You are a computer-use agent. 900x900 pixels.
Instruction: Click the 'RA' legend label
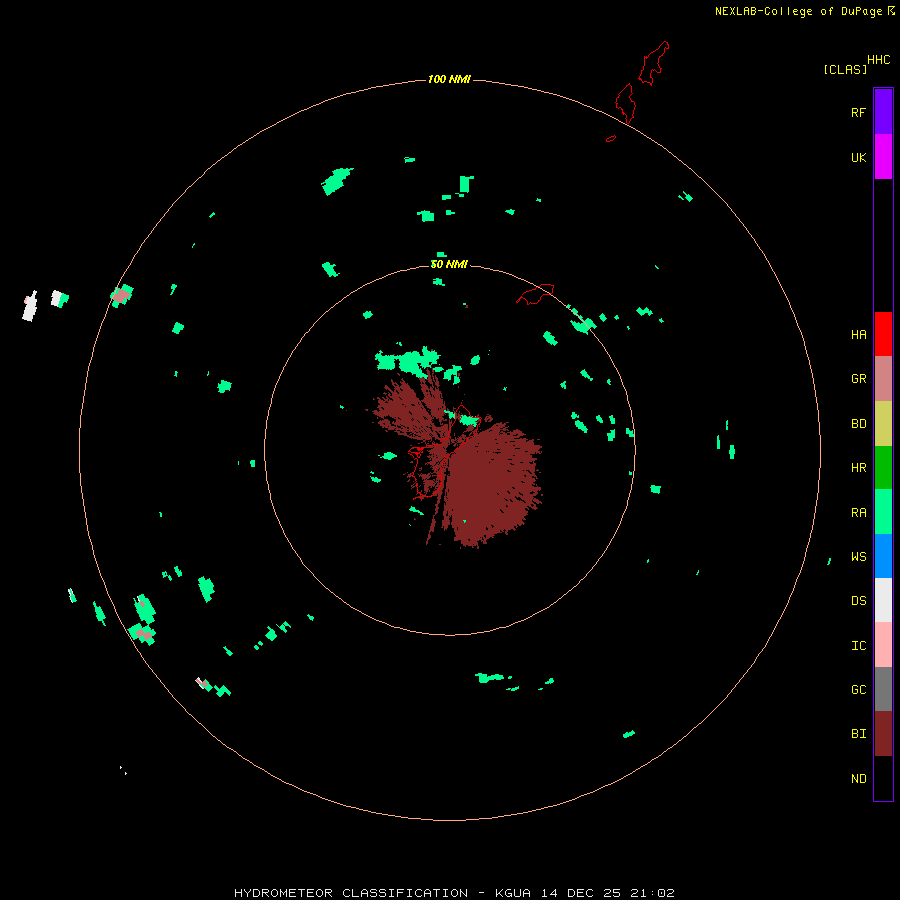tap(858, 513)
